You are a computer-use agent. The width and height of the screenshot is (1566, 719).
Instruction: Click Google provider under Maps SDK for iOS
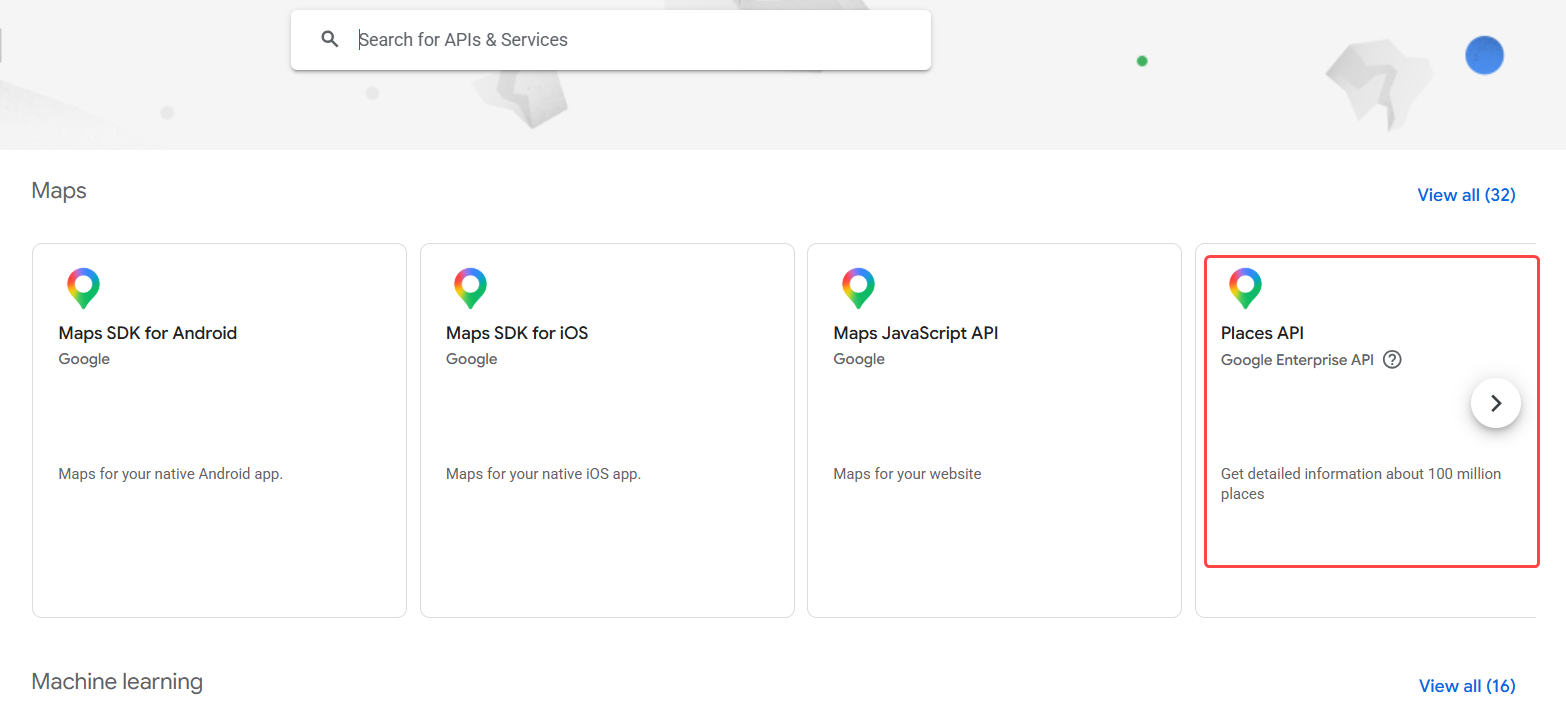click(471, 359)
